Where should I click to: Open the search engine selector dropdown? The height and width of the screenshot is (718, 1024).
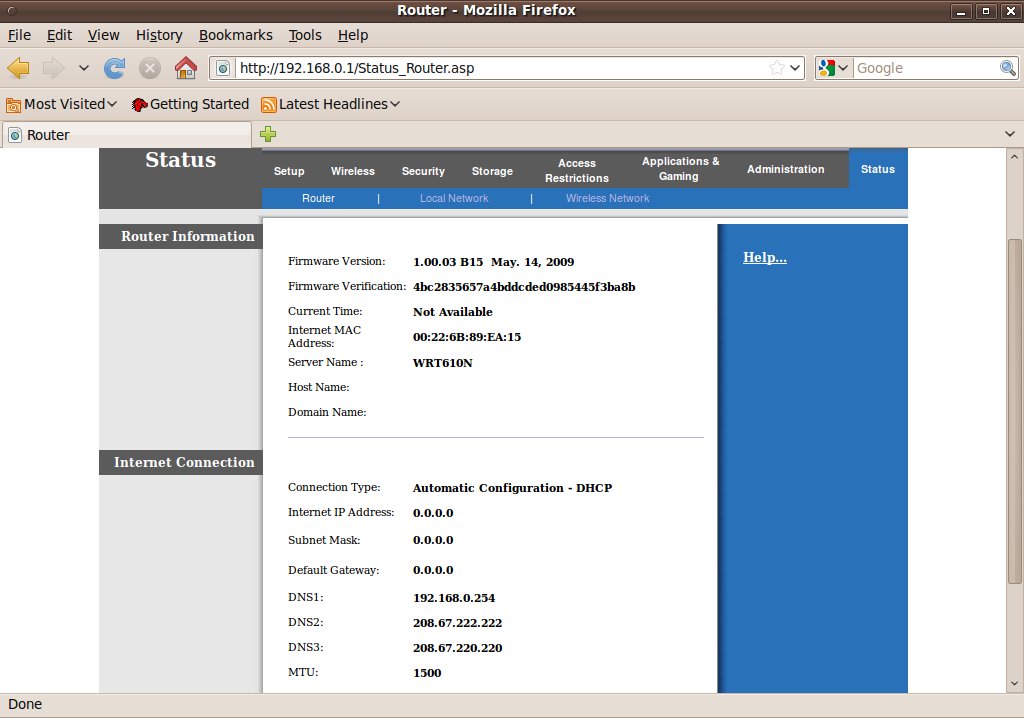(833, 68)
